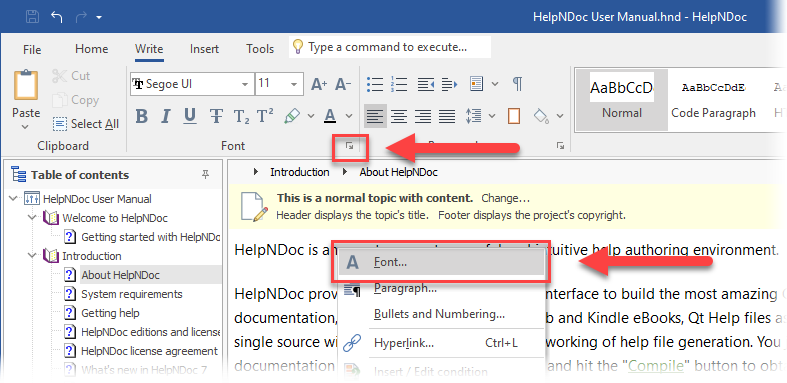
Task: Open the font size dropdown
Action: coord(294,84)
